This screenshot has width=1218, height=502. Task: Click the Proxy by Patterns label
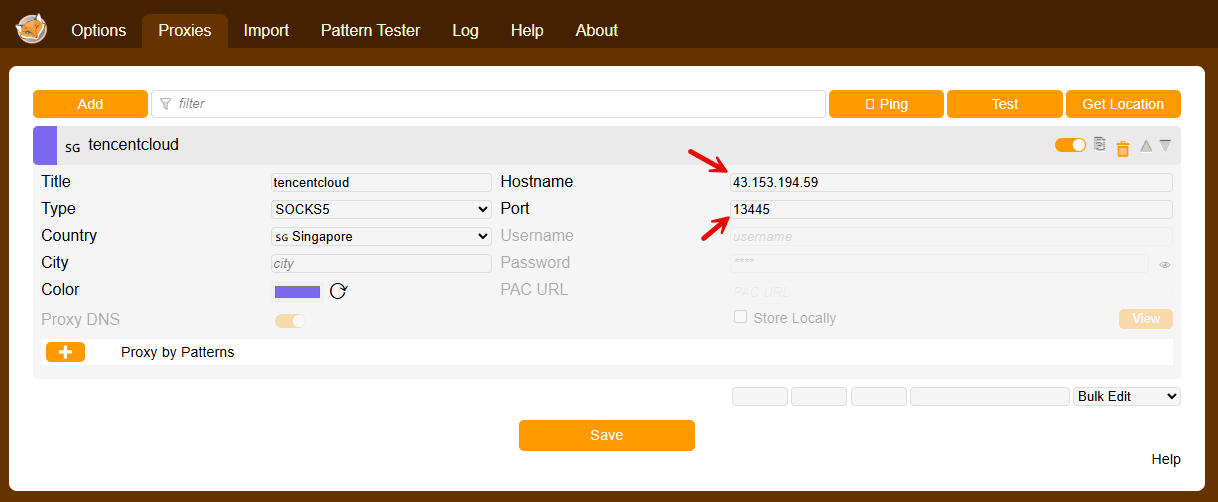178,352
